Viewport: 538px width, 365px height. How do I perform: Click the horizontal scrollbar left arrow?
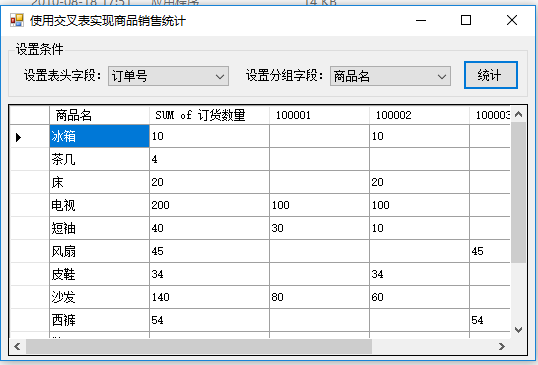(17, 346)
